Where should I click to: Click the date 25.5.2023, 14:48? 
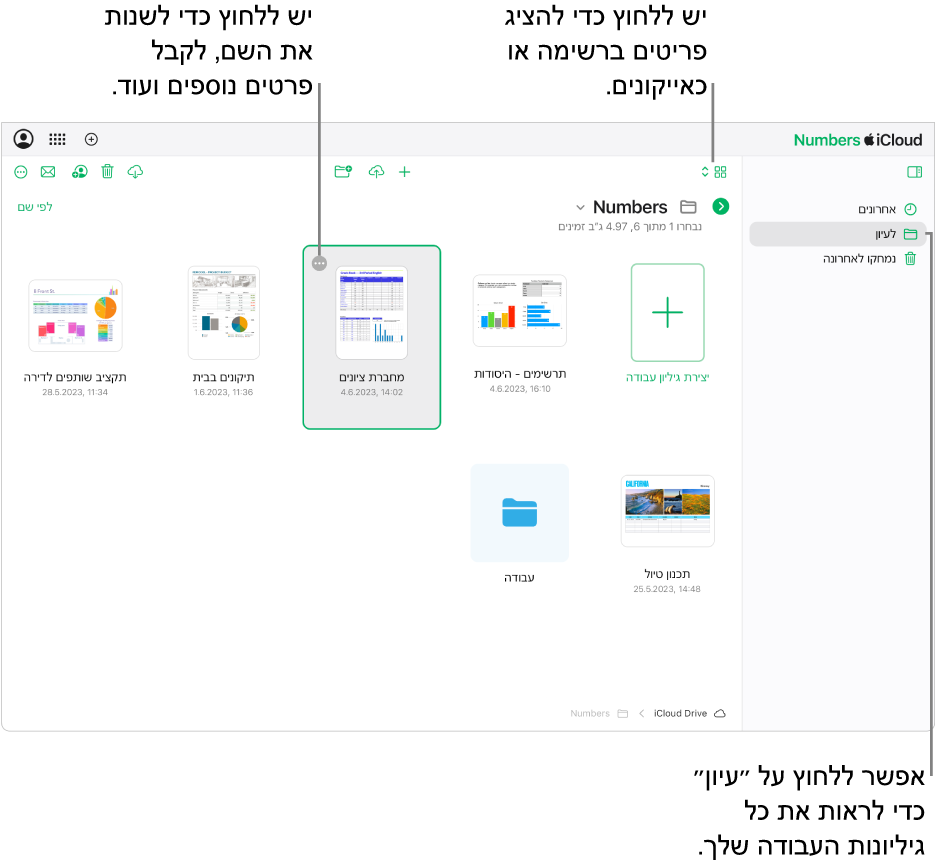tap(667, 589)
